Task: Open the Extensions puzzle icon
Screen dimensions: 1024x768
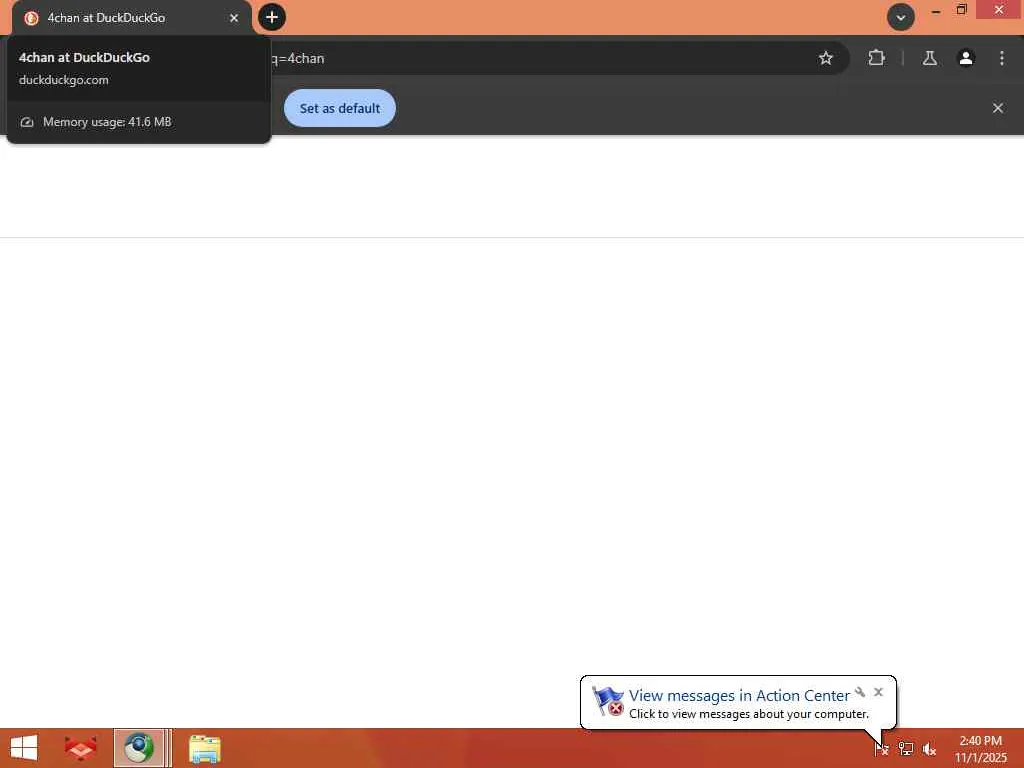Action: pyautogui.click(x=876, y=58)
